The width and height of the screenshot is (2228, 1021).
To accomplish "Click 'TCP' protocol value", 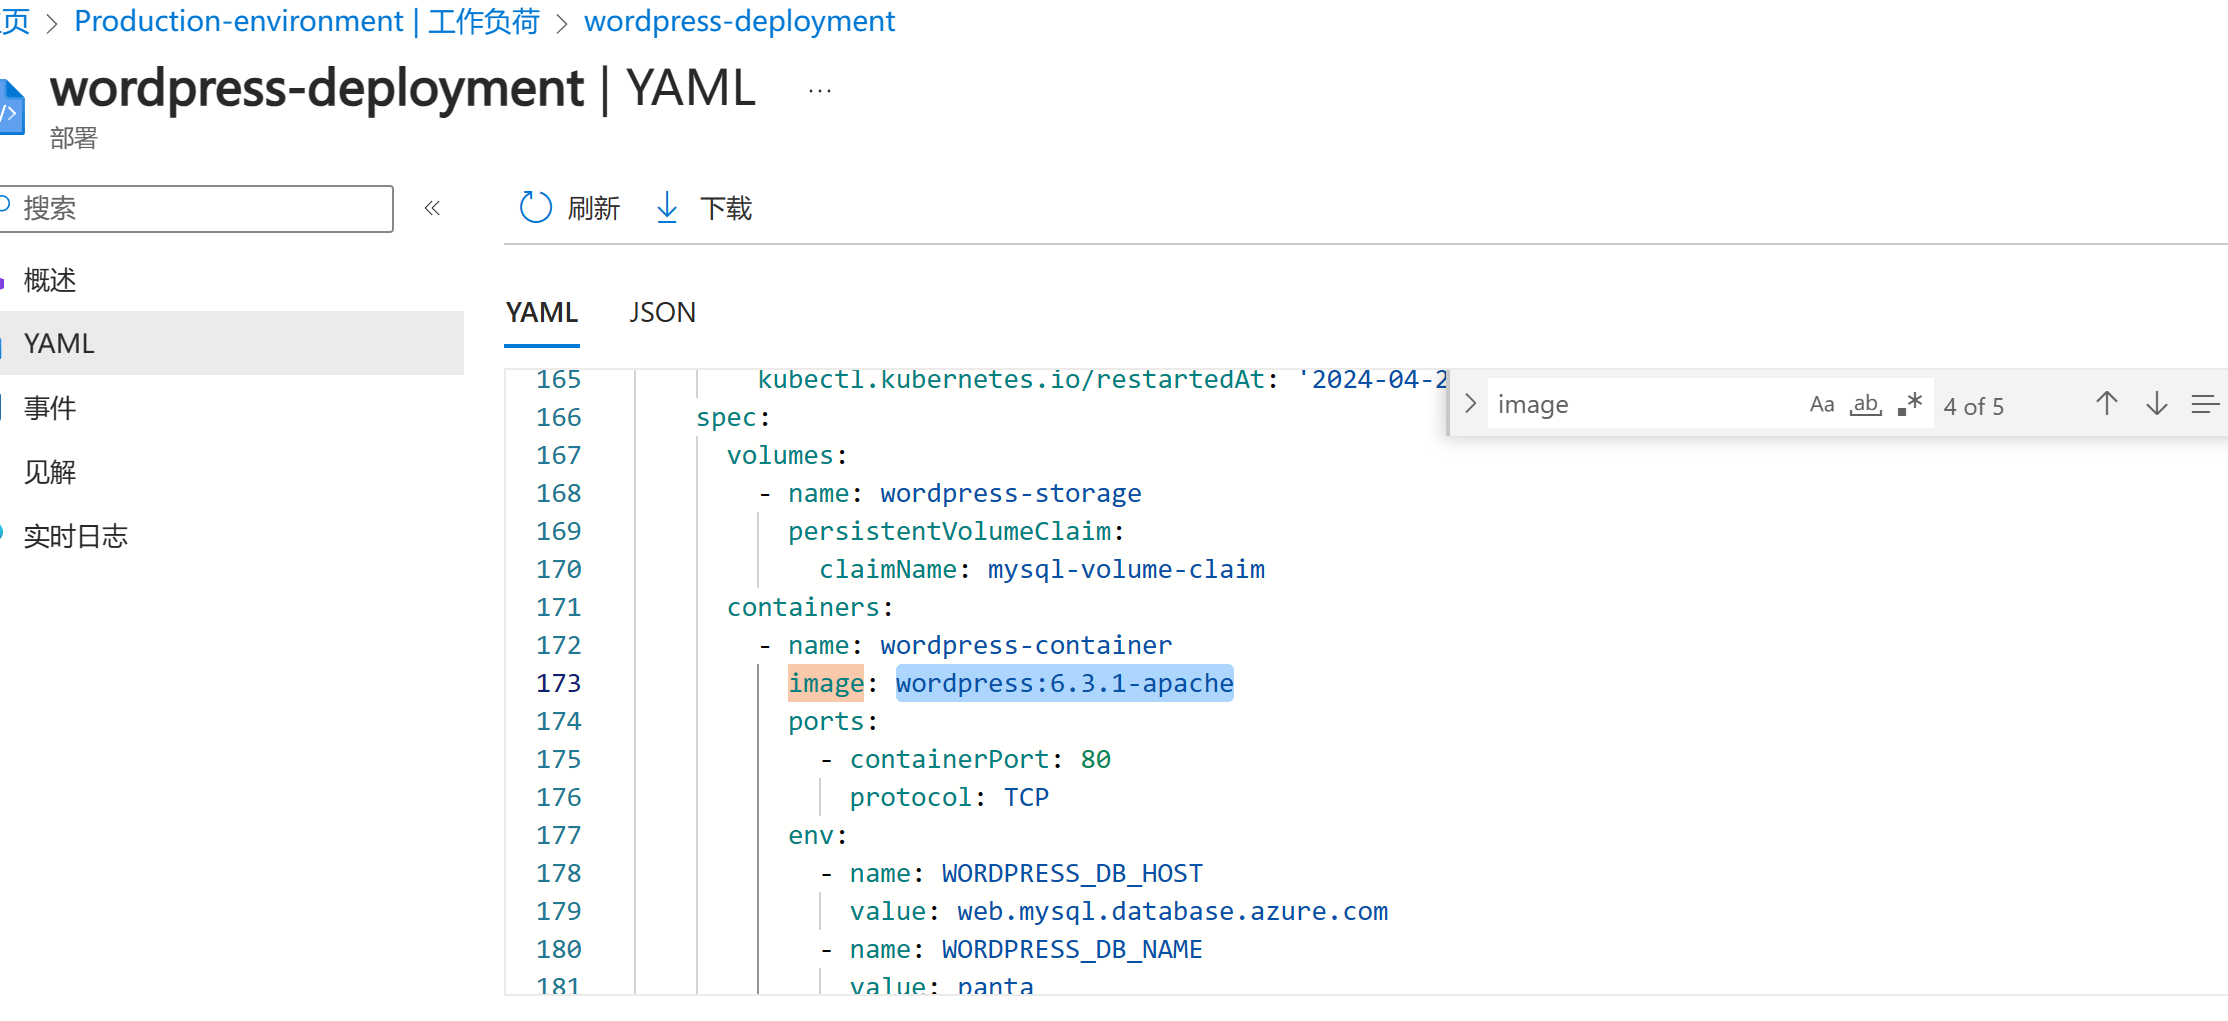I will pyautogui.click(x=1026, y=797).
